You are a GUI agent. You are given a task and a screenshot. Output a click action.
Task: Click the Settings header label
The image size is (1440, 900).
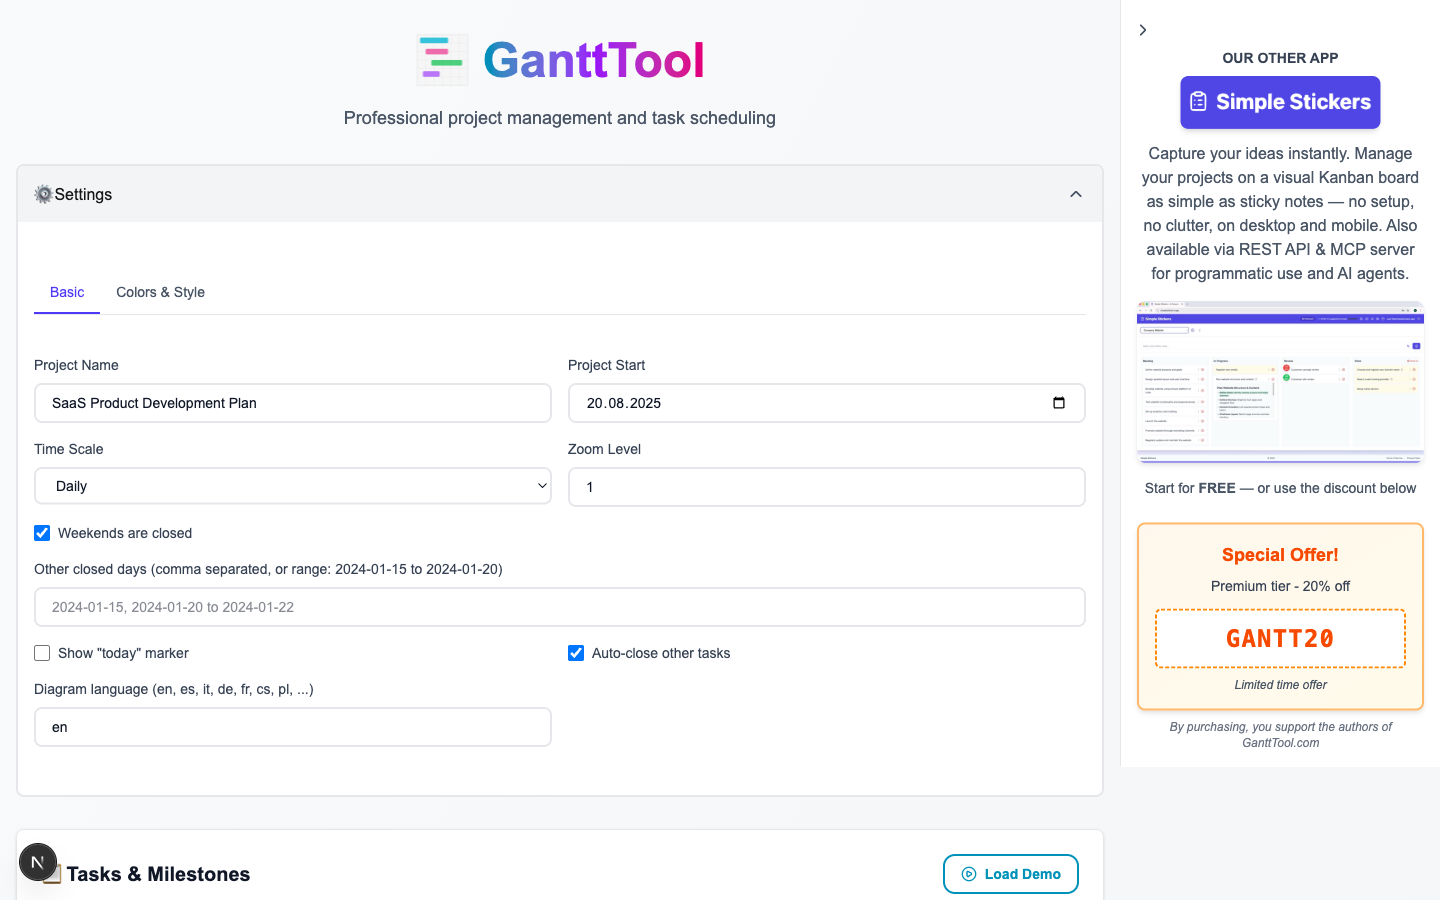[83, 194]
